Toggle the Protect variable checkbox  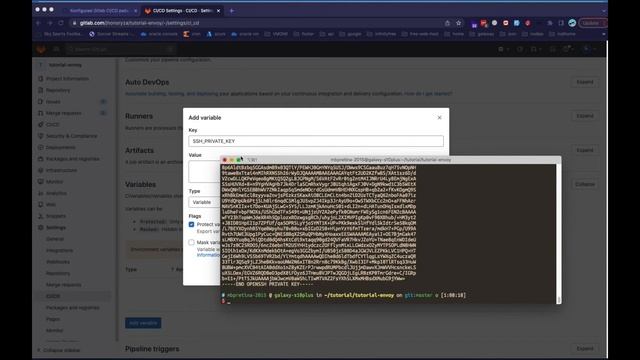coord(191,224)
